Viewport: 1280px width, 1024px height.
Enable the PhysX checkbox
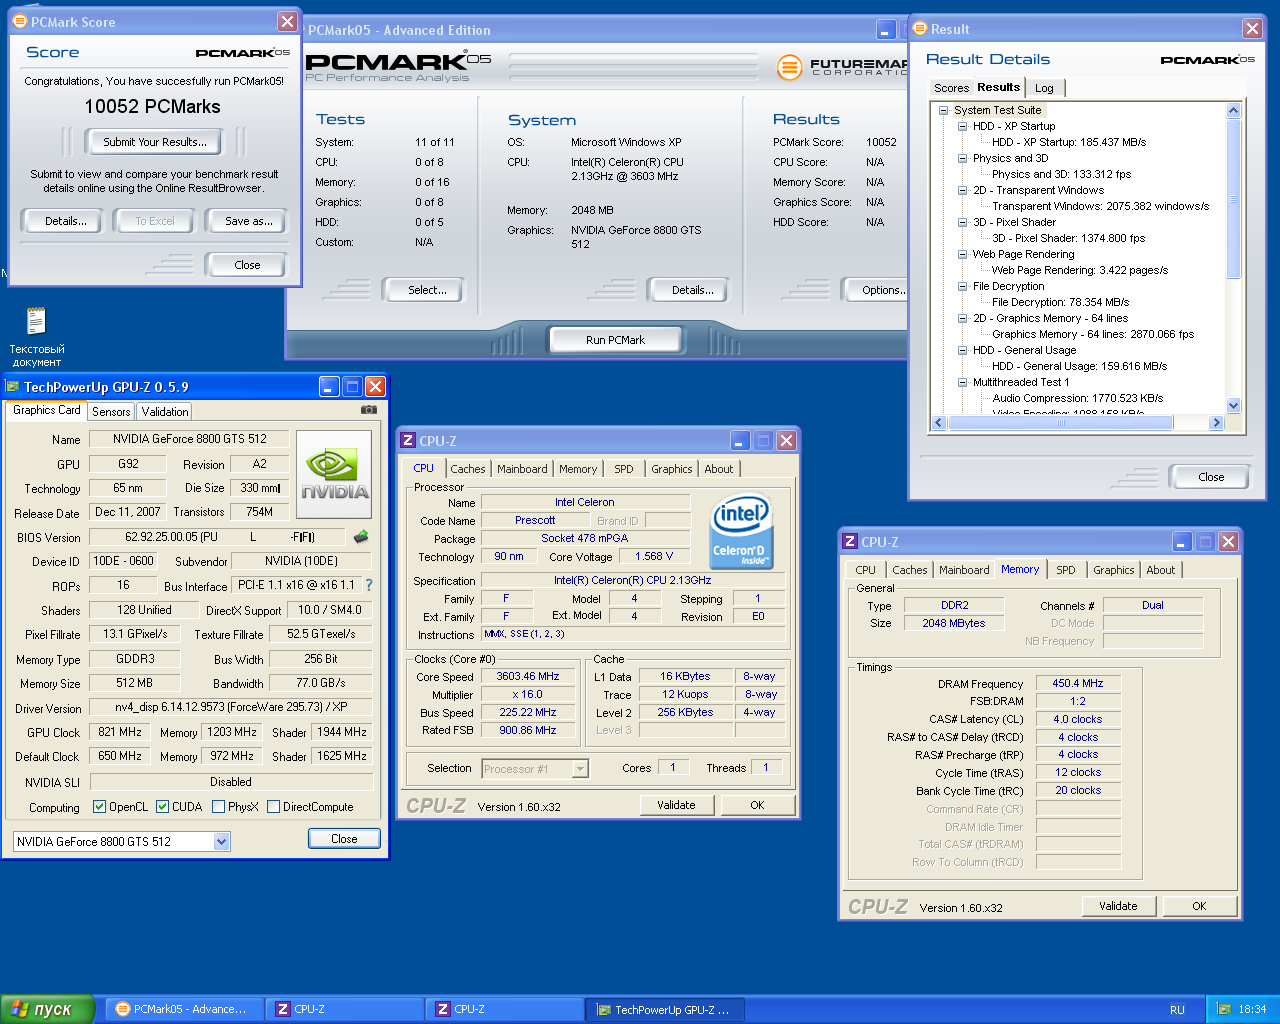pos(218,807)
